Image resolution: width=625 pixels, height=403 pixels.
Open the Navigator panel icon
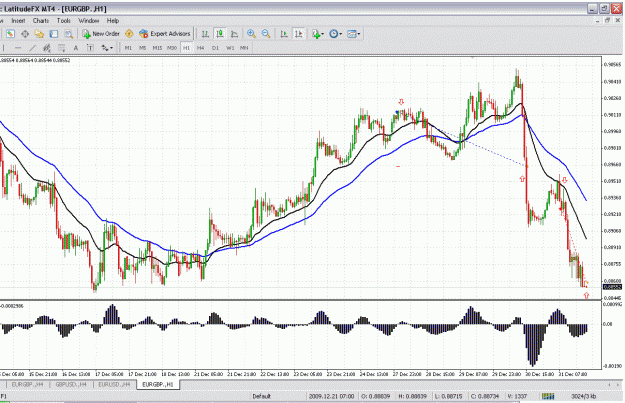click(x=39, y=34)
